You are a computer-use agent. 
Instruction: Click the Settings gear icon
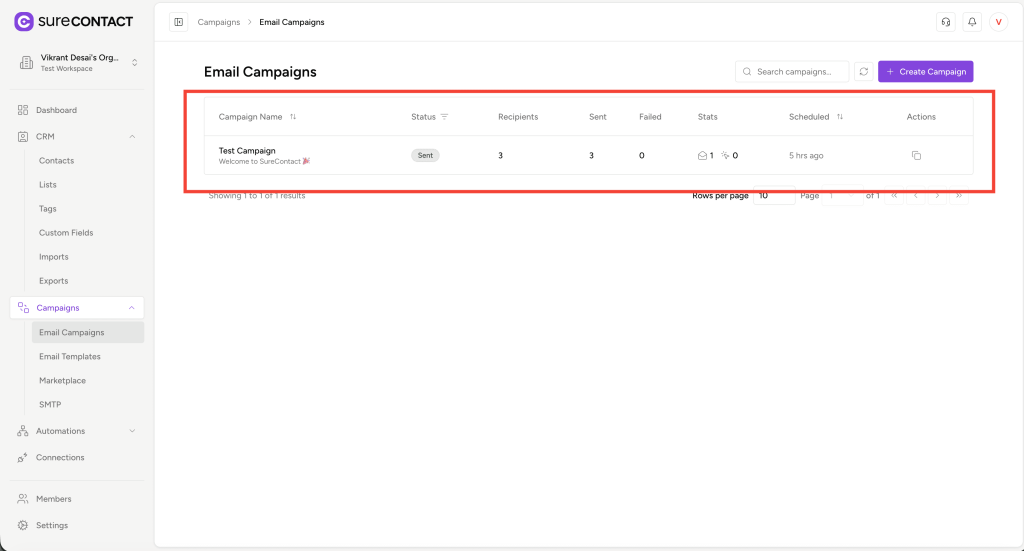coord(23,526)
